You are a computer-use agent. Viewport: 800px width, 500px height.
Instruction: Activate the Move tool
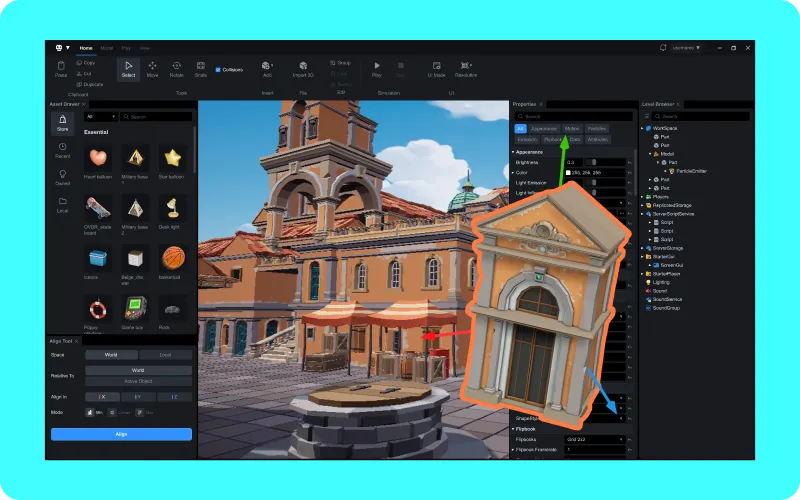153,69
